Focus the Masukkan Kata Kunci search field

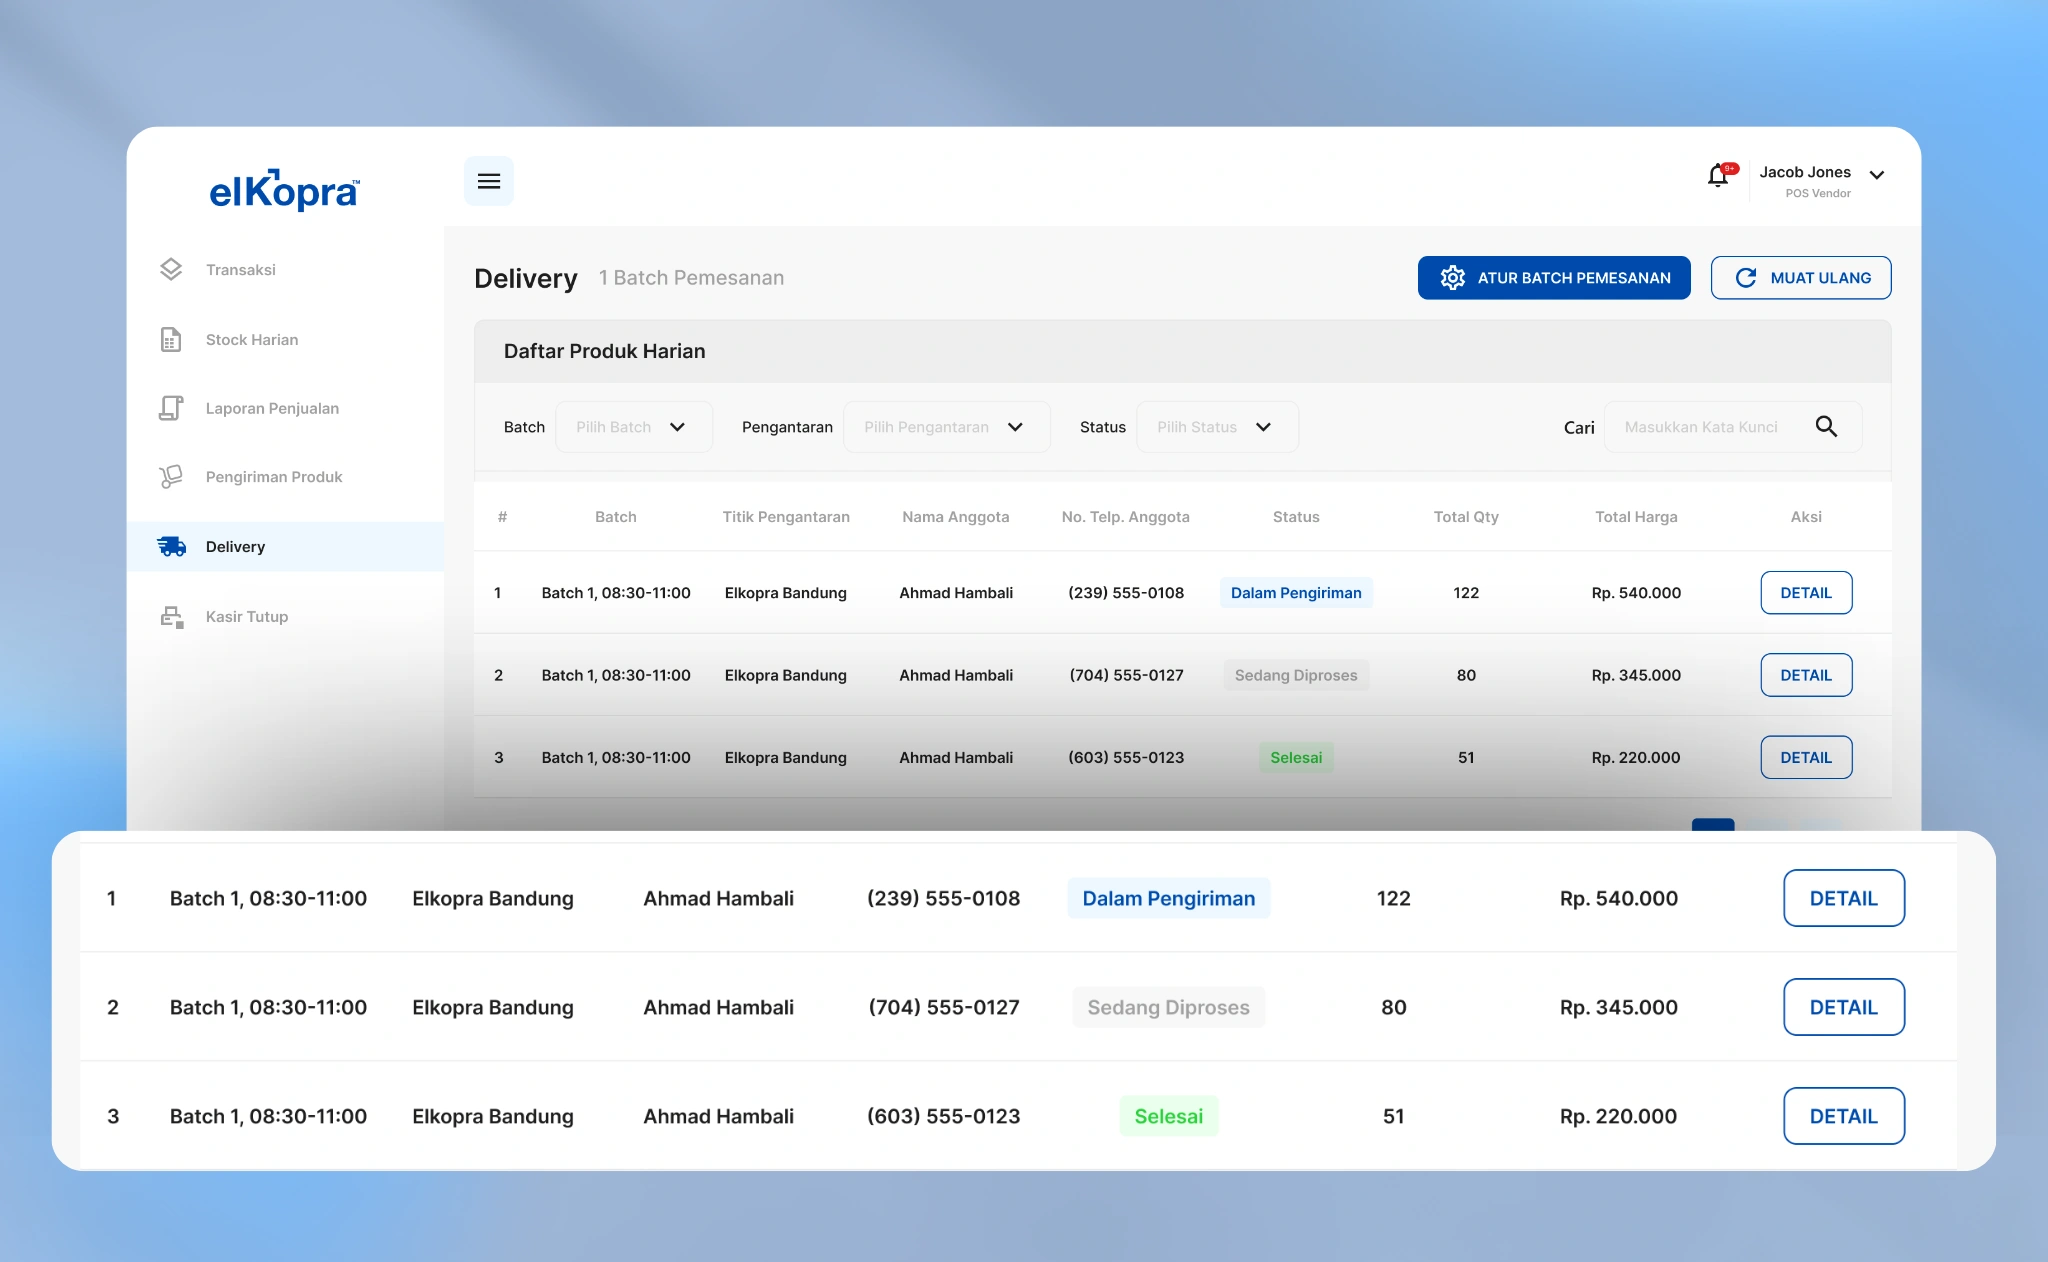(1732, 427)
